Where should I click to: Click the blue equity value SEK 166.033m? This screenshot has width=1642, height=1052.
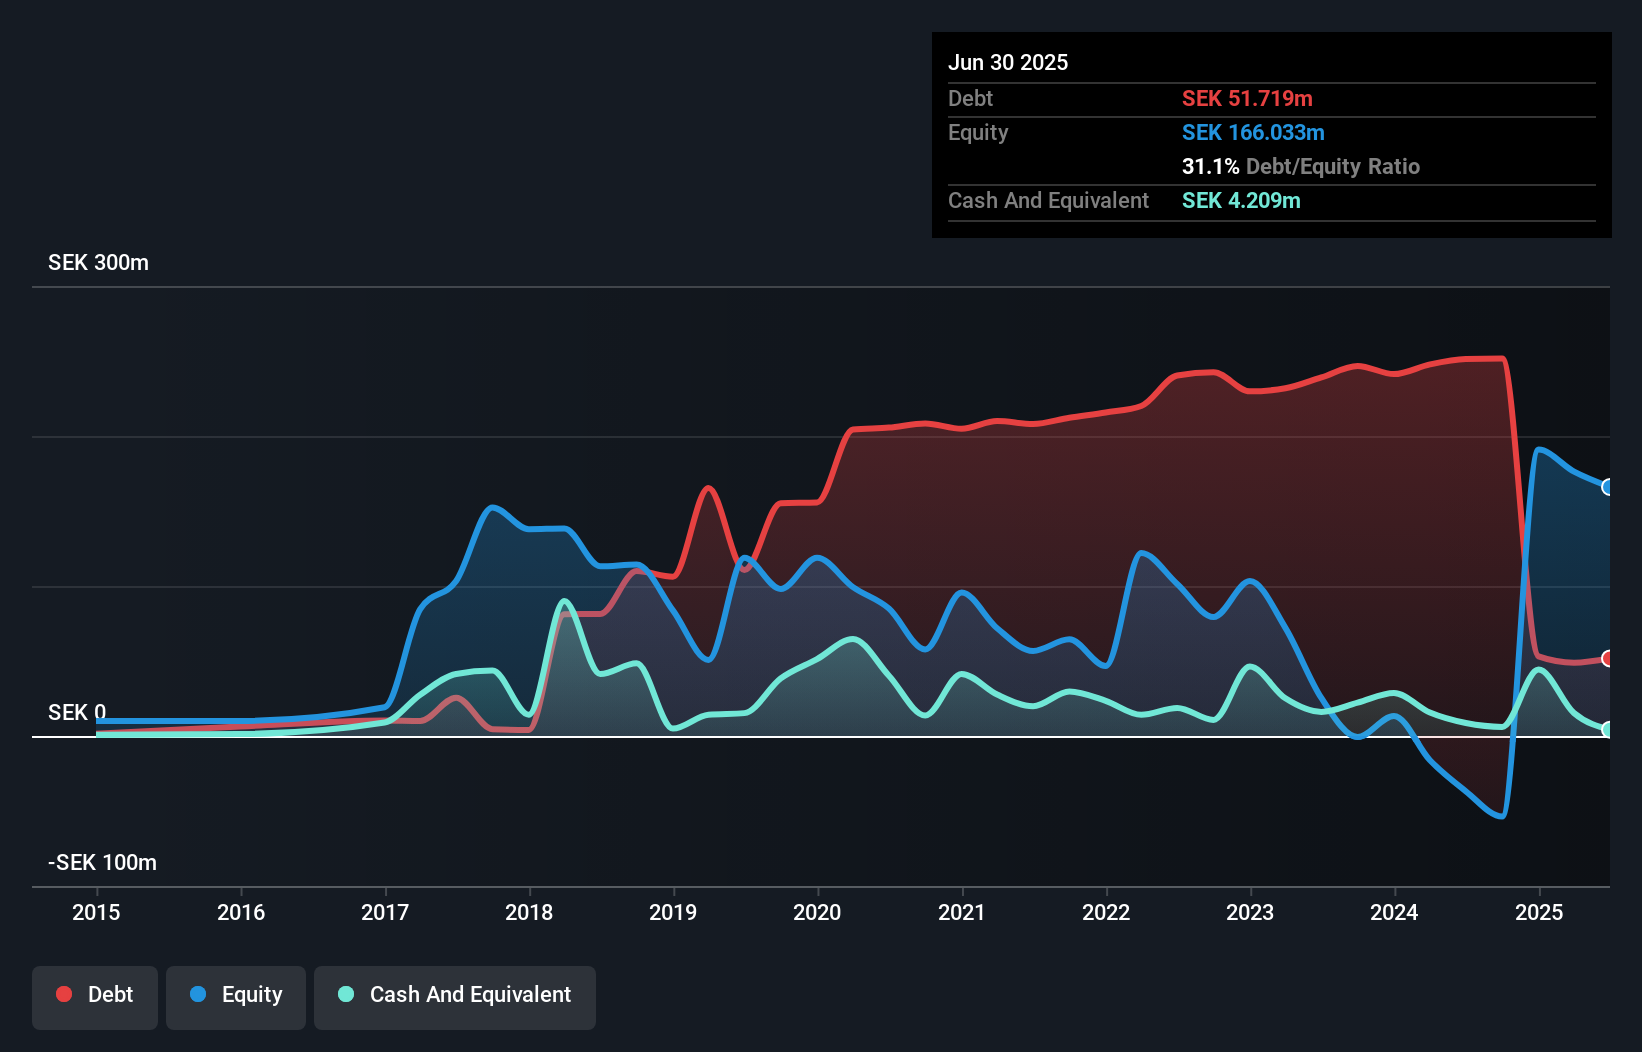click(1253, 132)
